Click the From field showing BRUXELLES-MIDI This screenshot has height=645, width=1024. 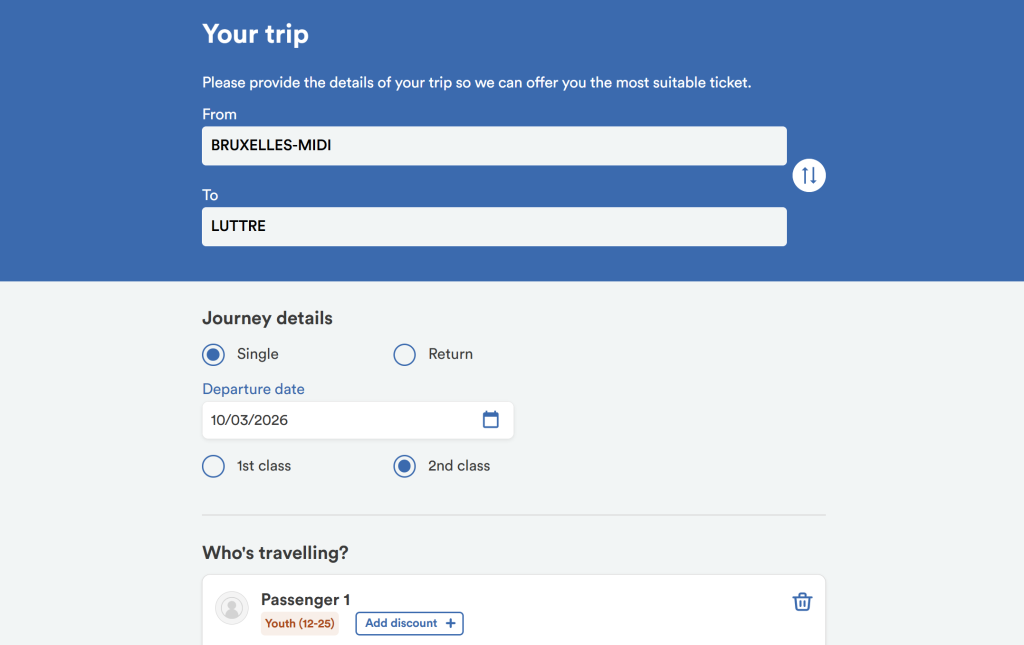click(494, 146)
